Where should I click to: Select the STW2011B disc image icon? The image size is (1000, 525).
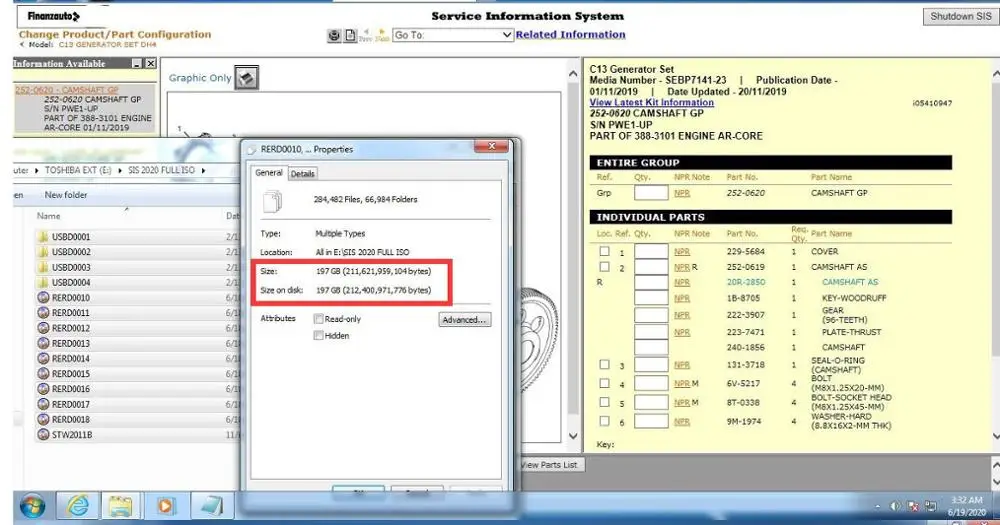coord(43,434)
